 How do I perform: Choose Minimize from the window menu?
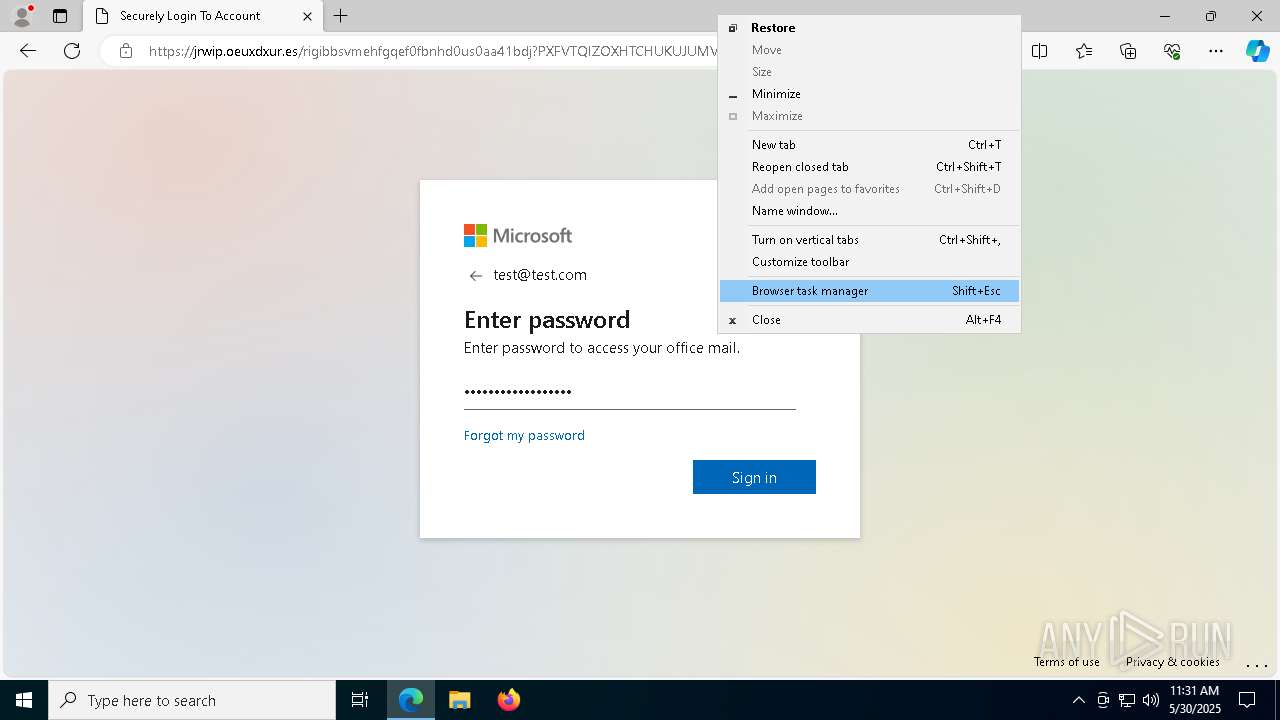point(869,94)
